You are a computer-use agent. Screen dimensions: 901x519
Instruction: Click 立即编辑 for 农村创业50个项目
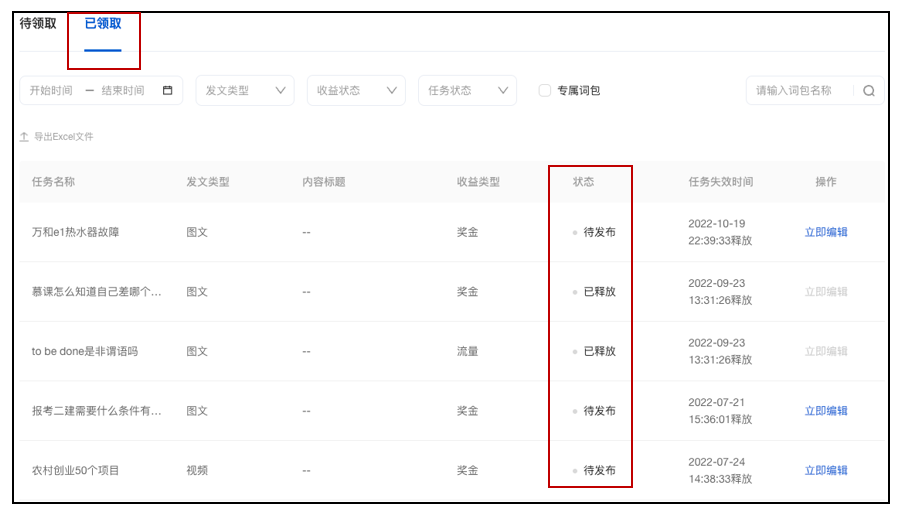pyautogui.click(x=826, y=471)
